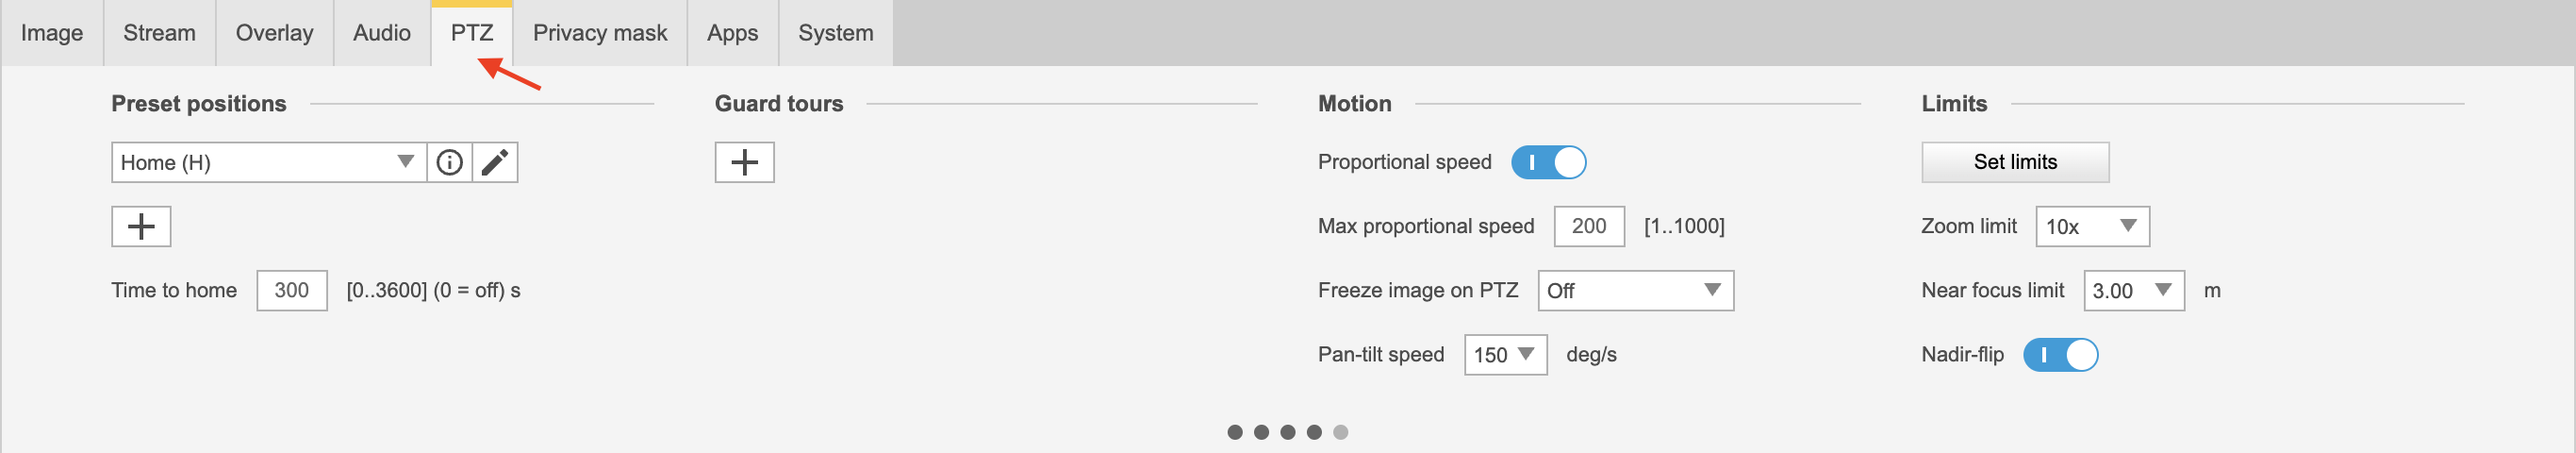Edit the Home preset with pencil icon
The height and width of the screenshot is (453, 2576).
click(495, 162)
